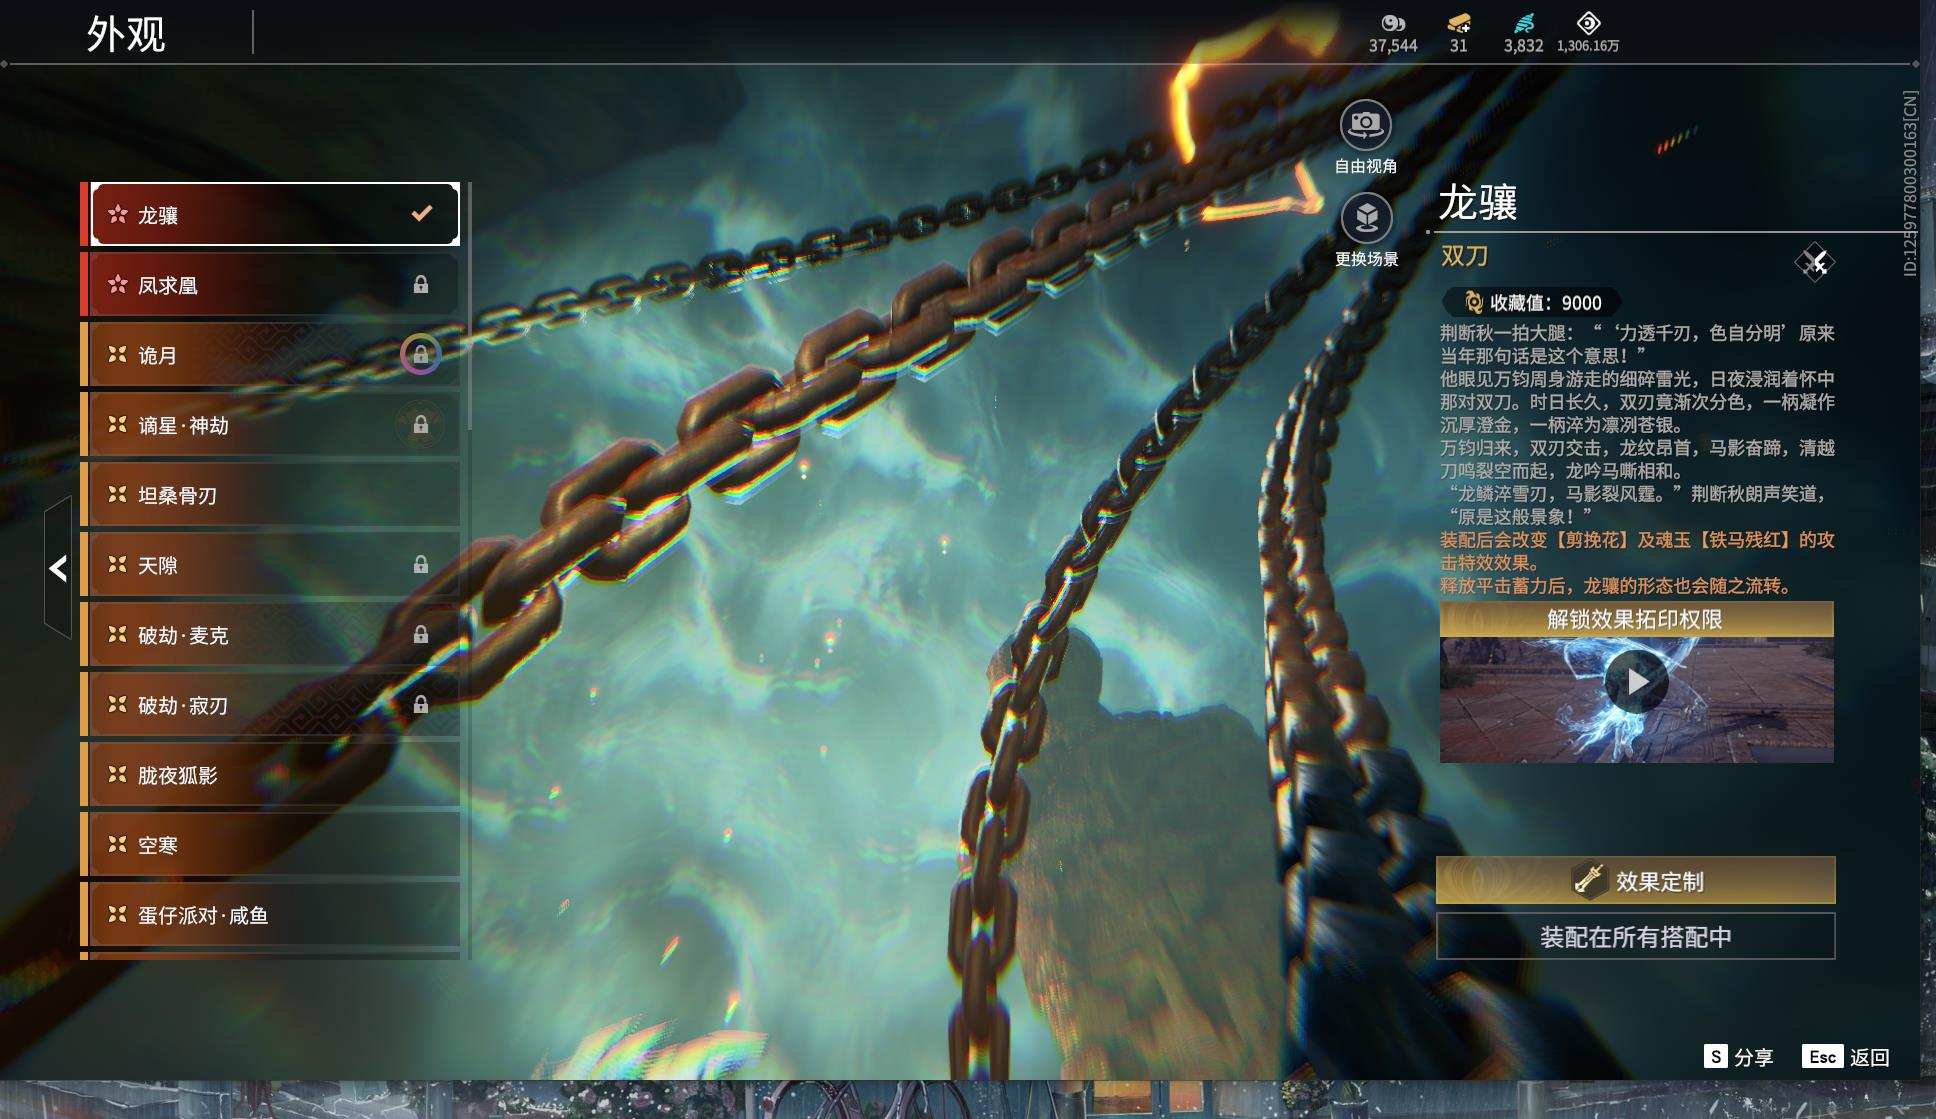Select the 破劫·寂刃 skin name

coord(183,706)
